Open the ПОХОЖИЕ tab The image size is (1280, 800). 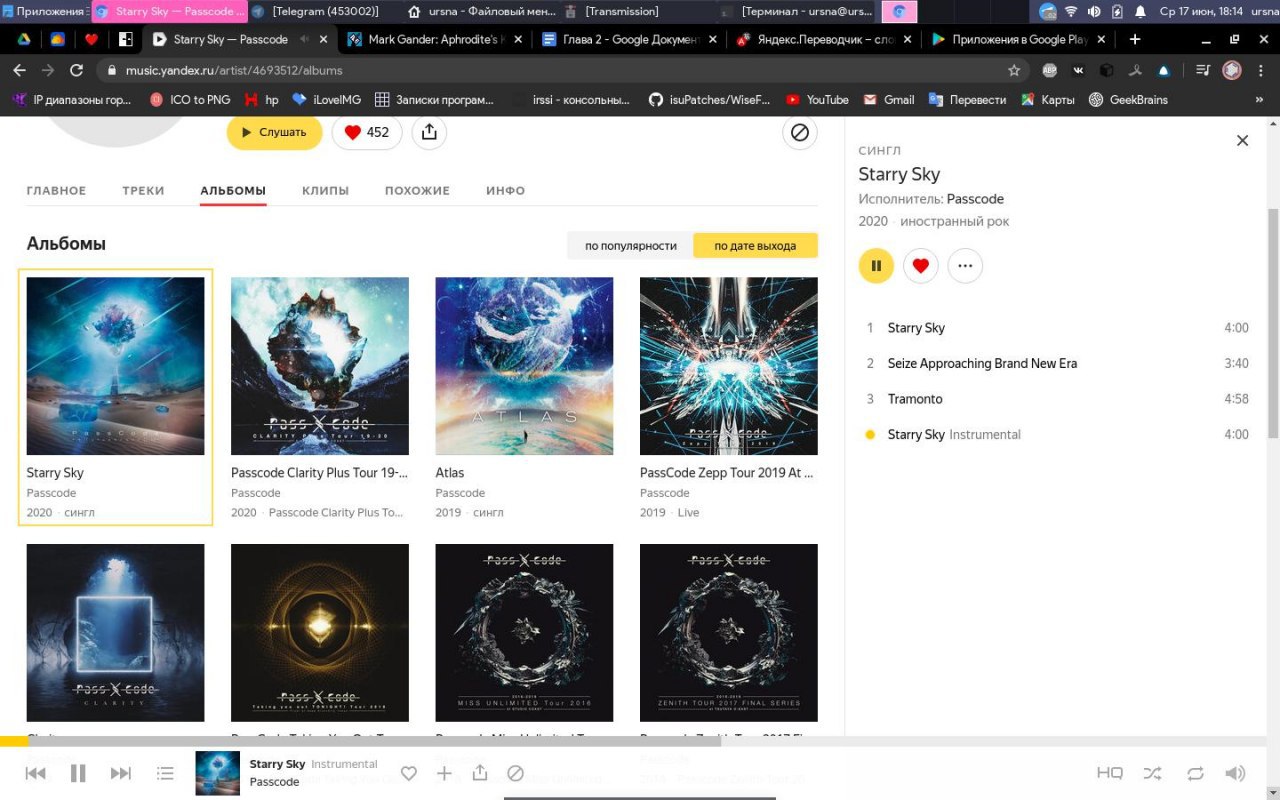coord(417,190)
